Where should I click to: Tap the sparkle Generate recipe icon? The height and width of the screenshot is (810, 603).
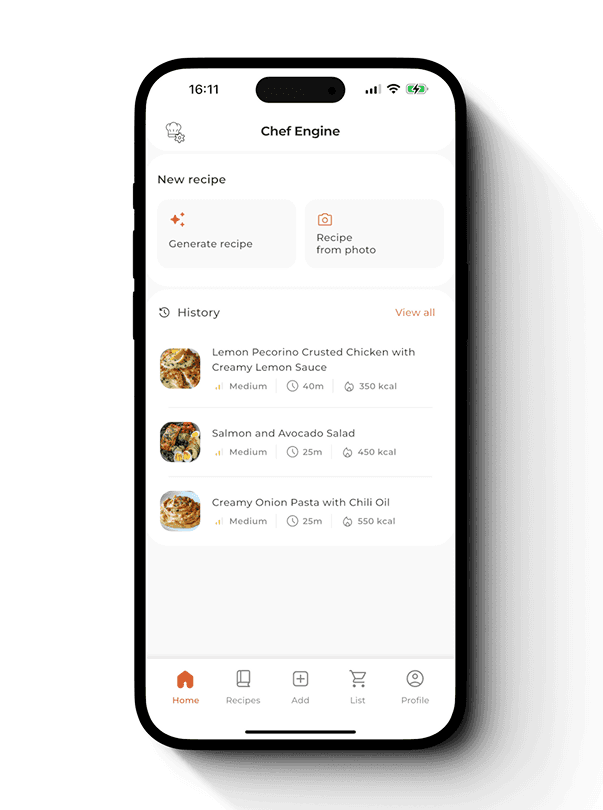(177, 220)
